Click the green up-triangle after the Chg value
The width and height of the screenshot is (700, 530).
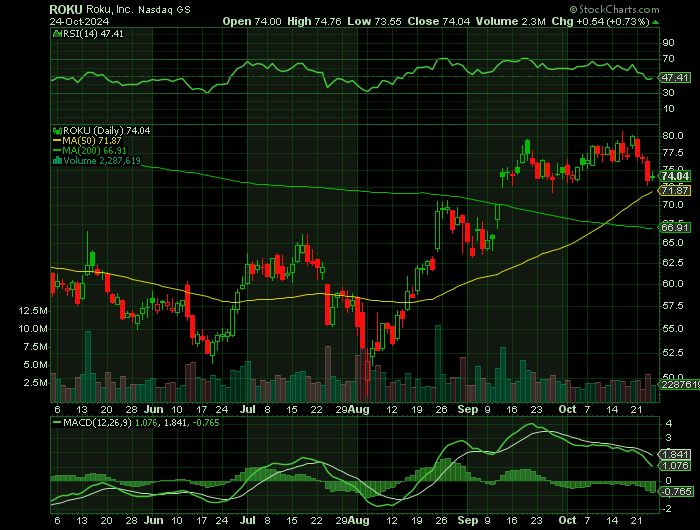[x=655, y=22]
